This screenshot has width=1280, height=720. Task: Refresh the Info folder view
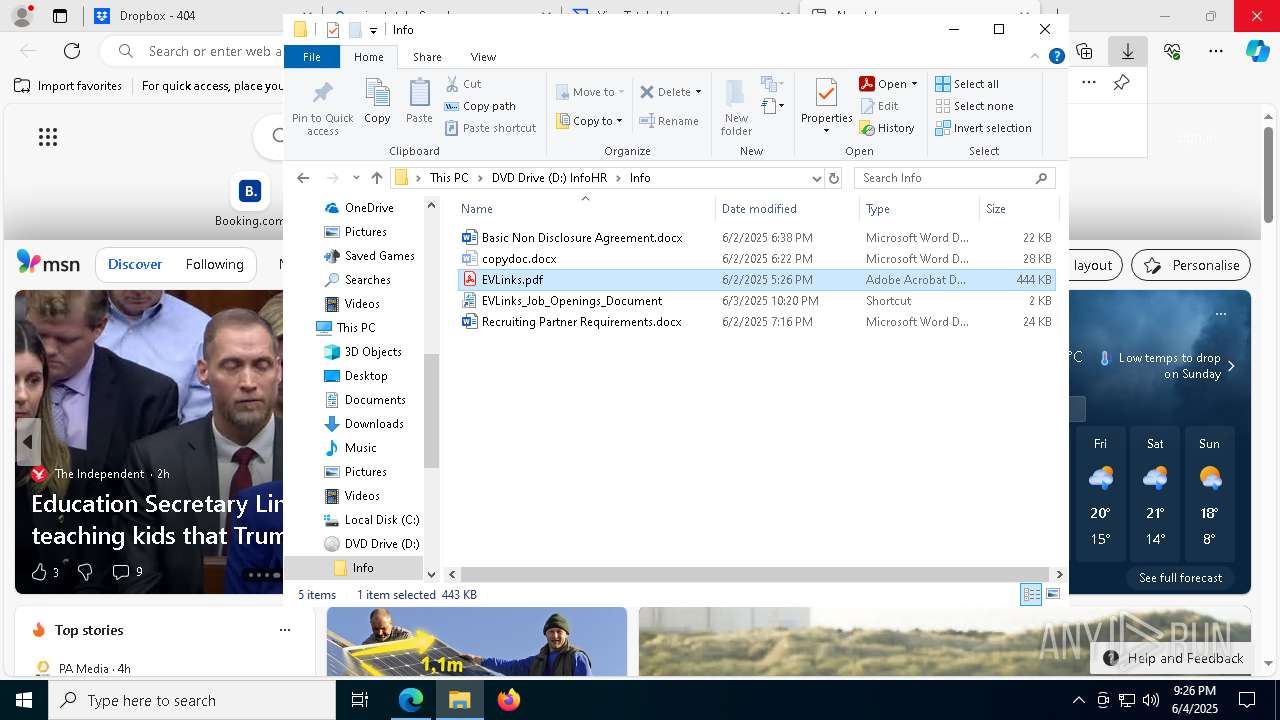coord(834,178)
